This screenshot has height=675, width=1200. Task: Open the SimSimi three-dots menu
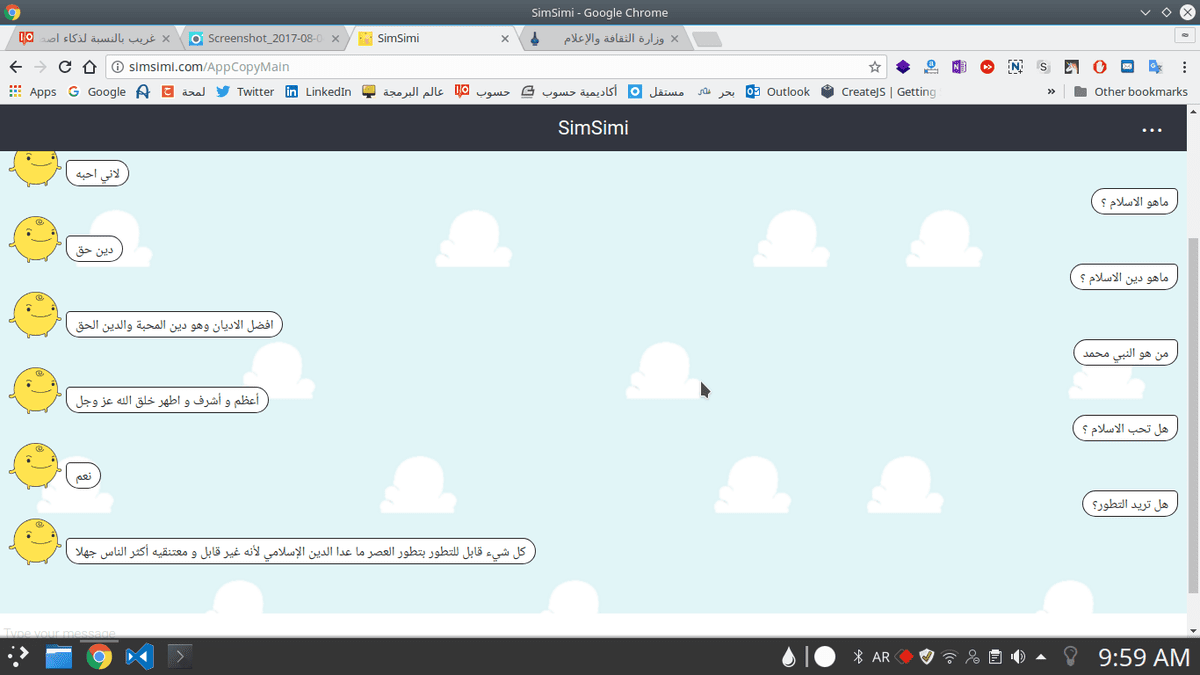tap(1152, 130)
